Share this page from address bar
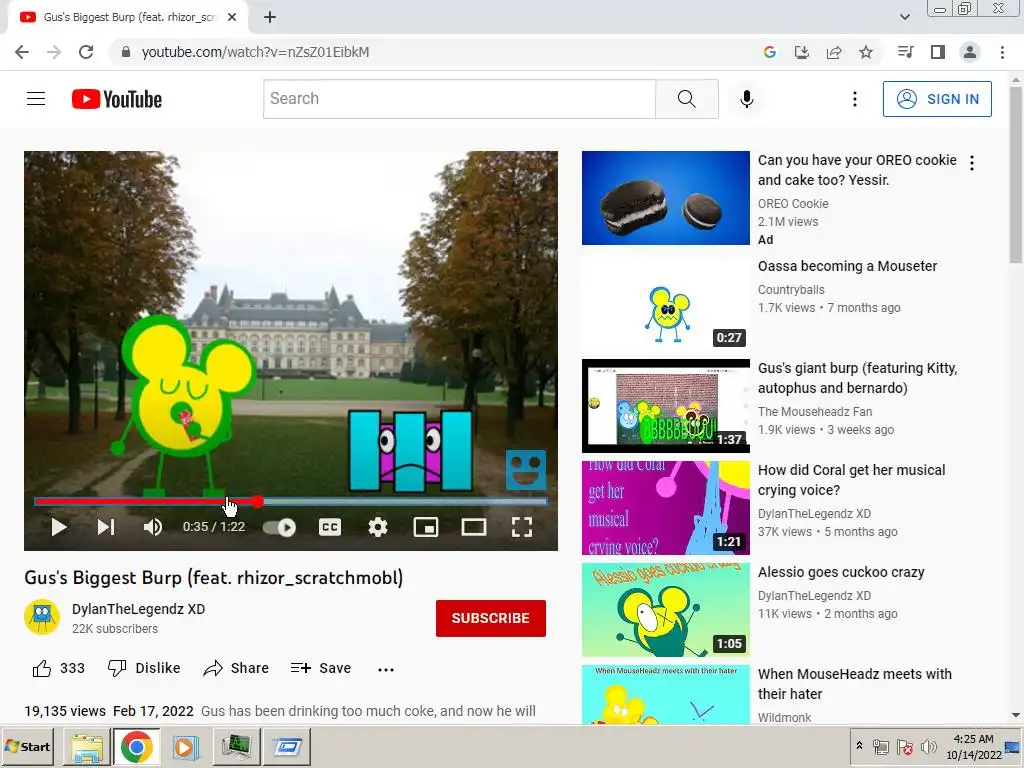Image resolution: width=1024 pixels, height=768 pixels. (834, 52)
